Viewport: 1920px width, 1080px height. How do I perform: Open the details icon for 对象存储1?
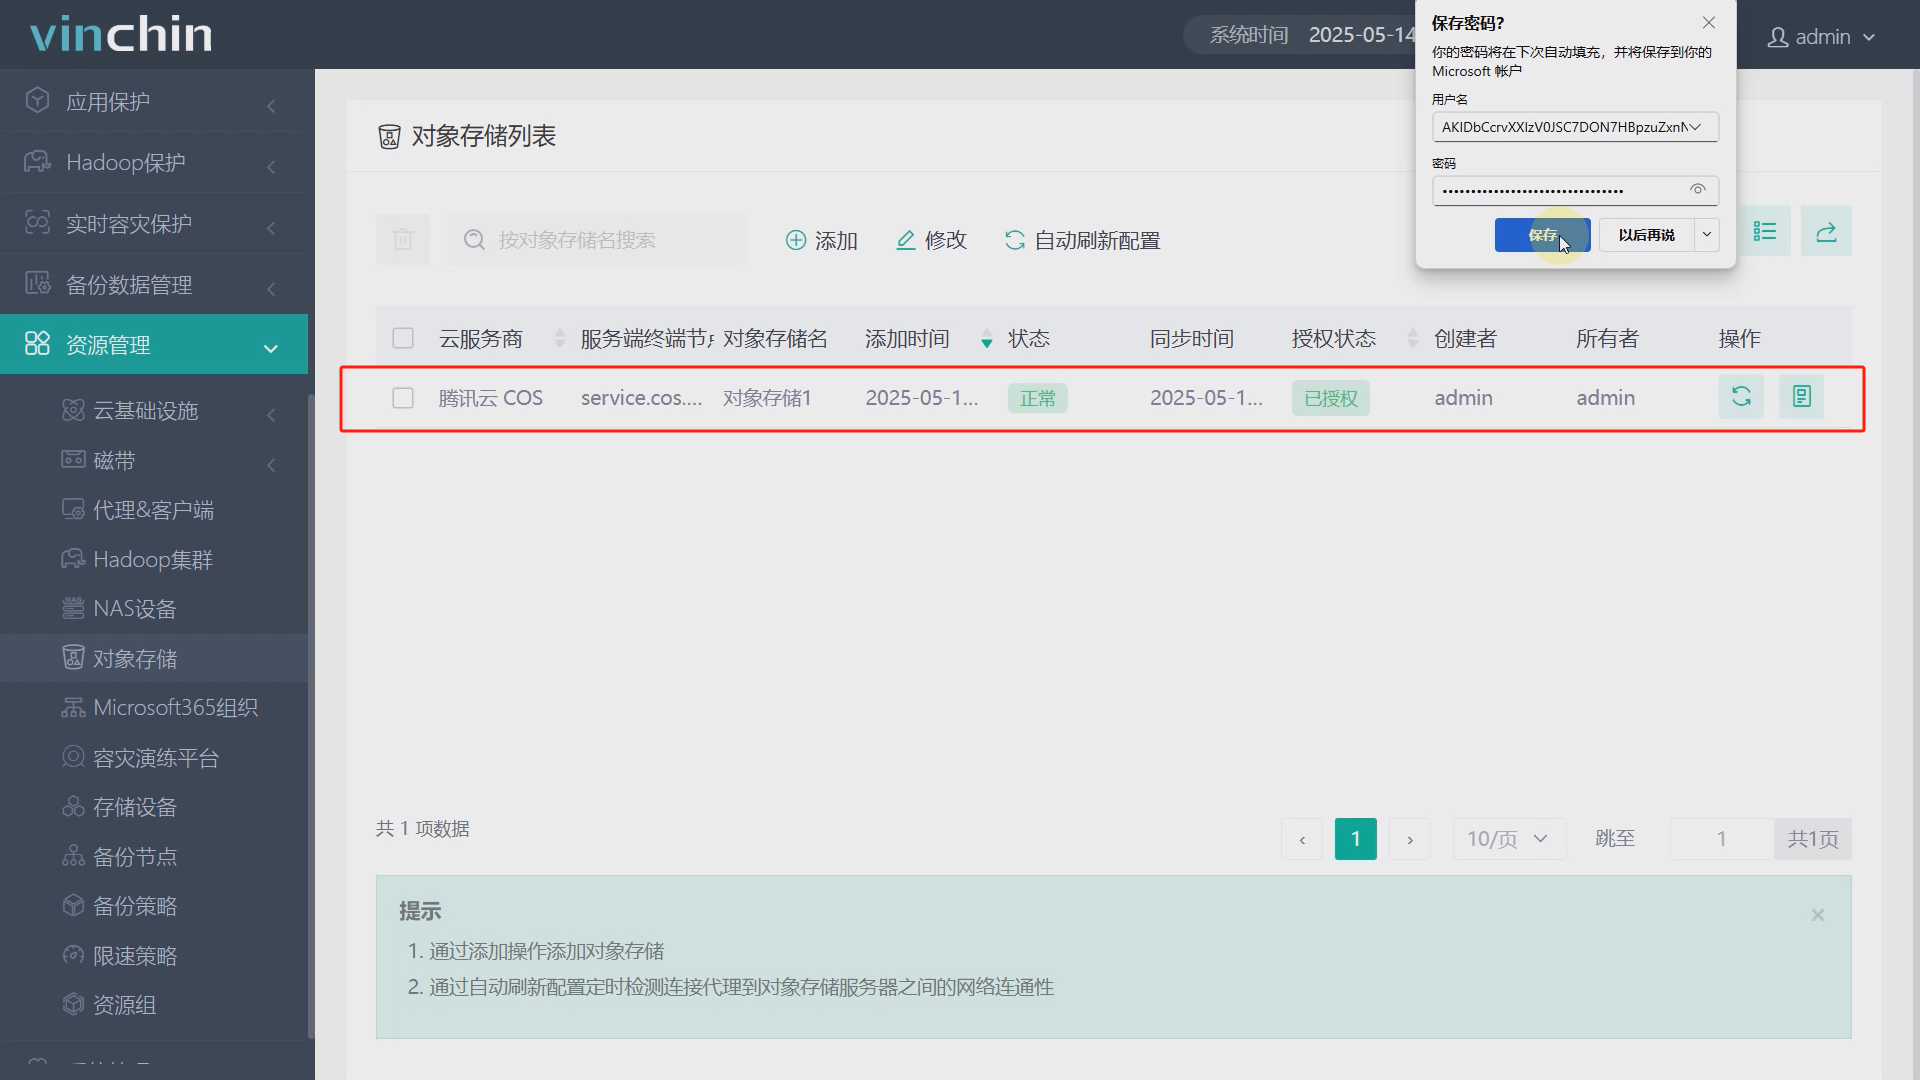point(1801,397)
